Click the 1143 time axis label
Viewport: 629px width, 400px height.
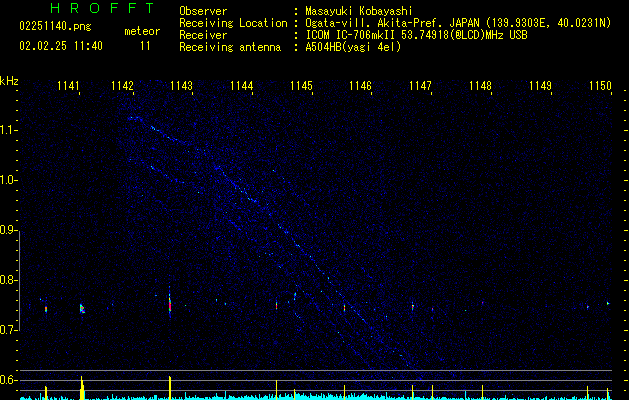tap(181, 86)
